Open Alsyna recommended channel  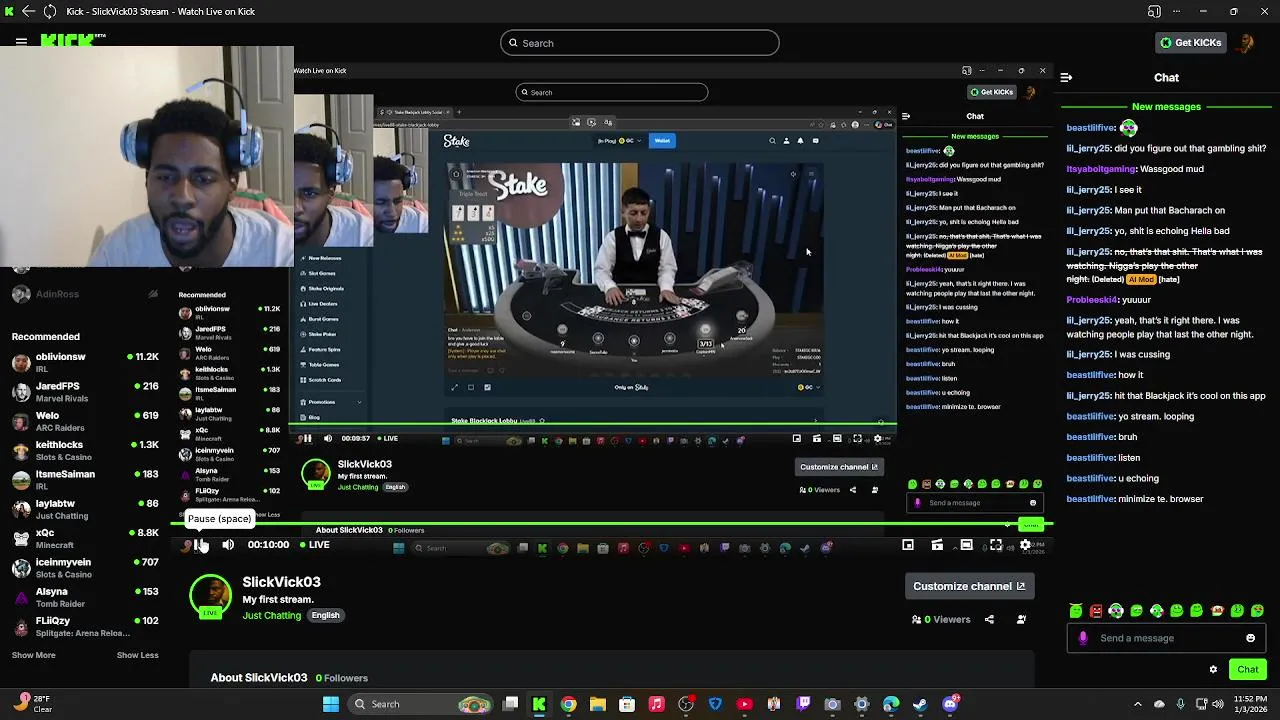tap(85, 597)
